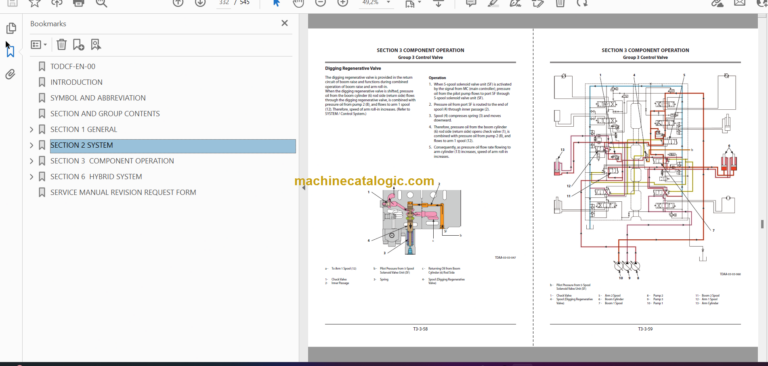
Task: Click the vertical scrollbar thumb of document
Action: (762, 224)
